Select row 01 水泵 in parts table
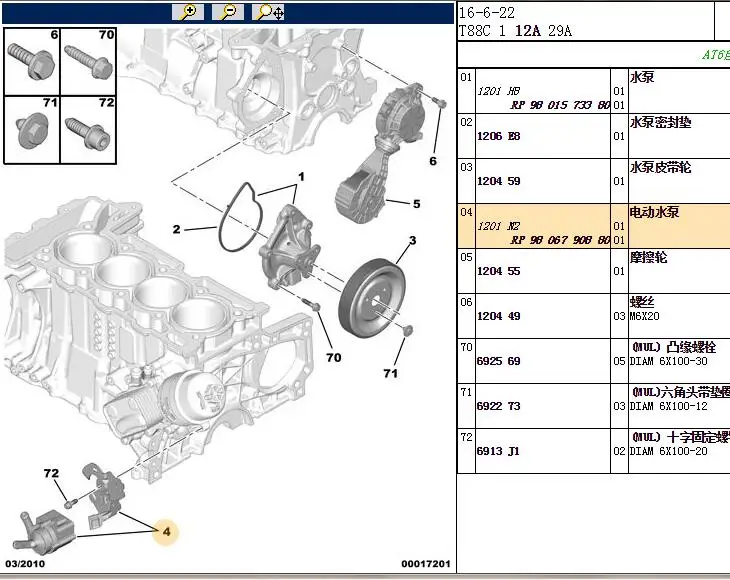The height and width of the screenshot is (580, 730). (x=594, y=91)
